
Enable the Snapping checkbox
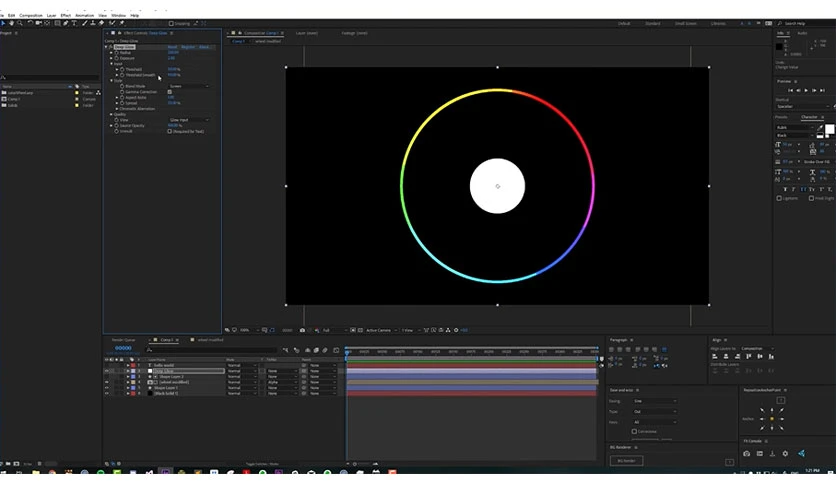(x=171, y=23)
